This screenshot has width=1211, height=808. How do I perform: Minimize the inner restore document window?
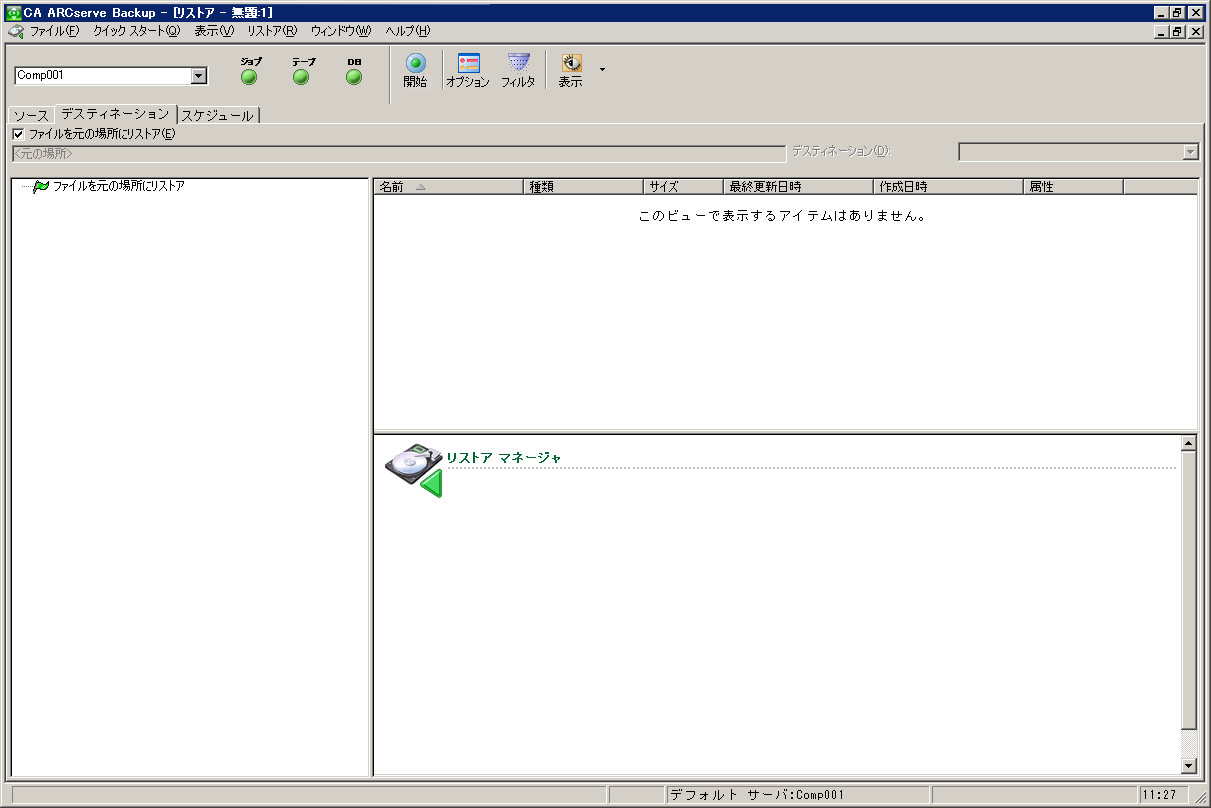pos(1162,31)
